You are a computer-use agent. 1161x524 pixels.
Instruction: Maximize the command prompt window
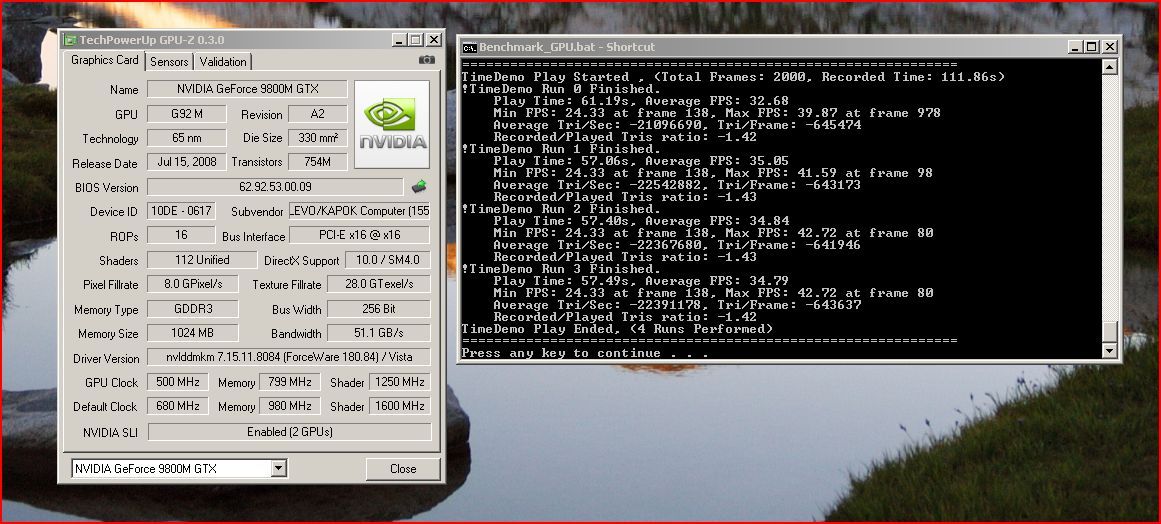tap(1091, 47)
